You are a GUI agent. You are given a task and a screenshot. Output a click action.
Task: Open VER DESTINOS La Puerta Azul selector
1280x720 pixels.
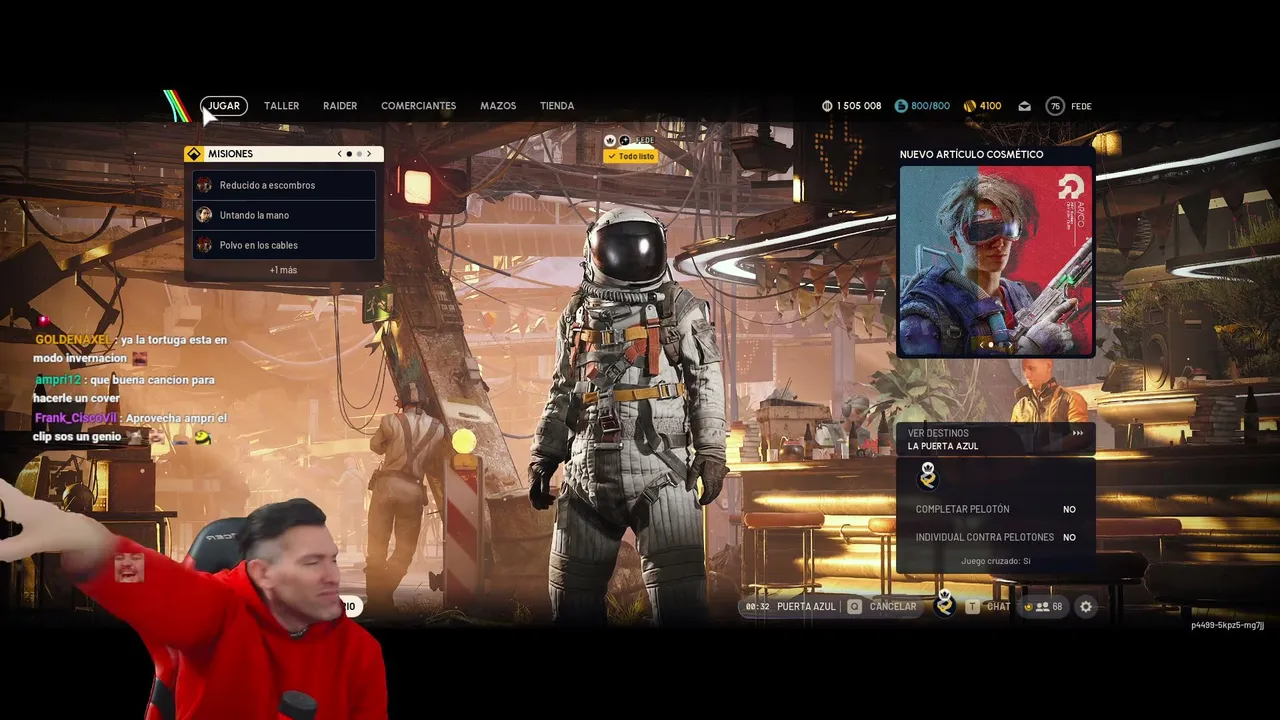pos(996,439)
